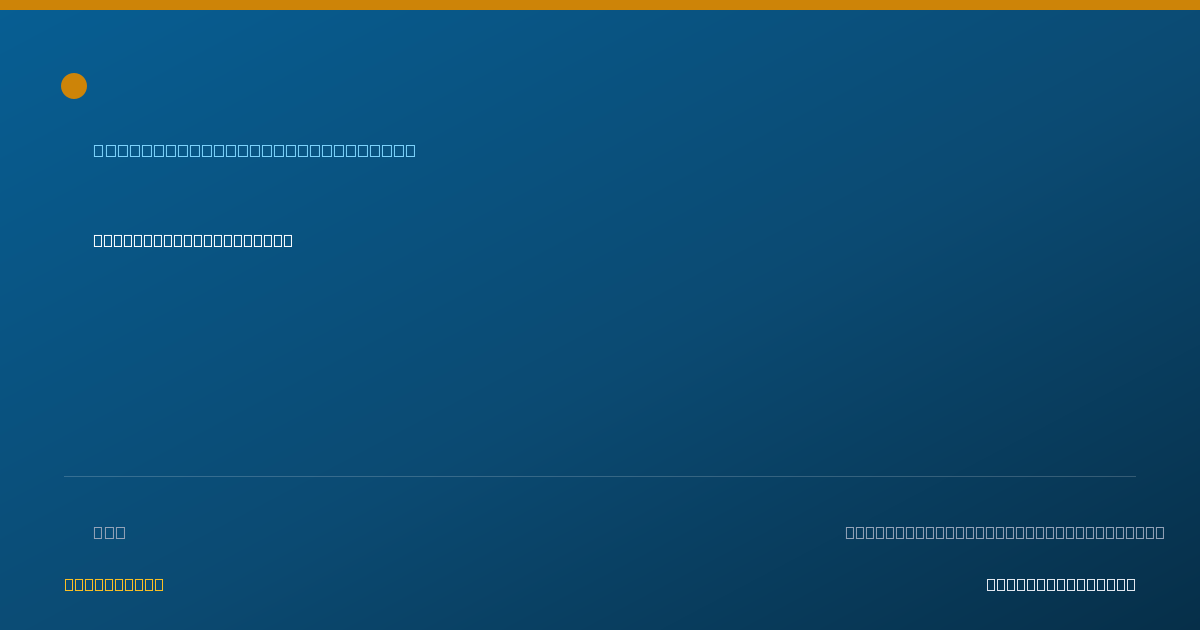Click the end of the long gray caption
Image resolution: width=1200 pixels, height=630 pixels.
(1160, 532)
